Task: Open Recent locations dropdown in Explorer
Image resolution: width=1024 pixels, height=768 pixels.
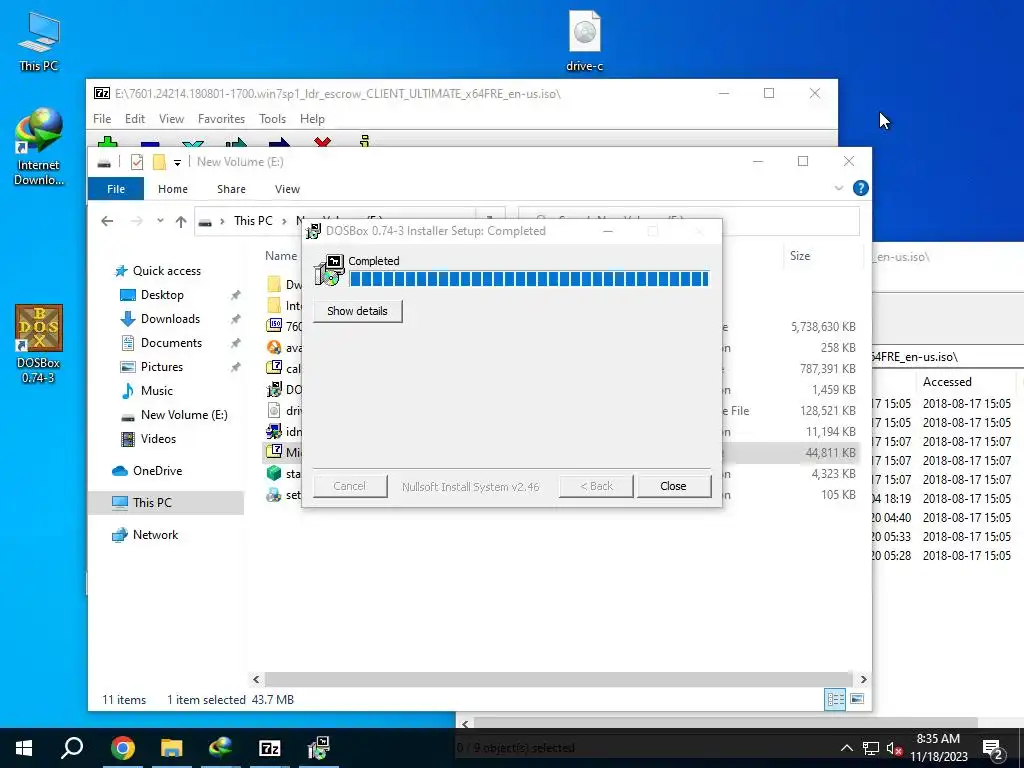Action: (160, 221)
